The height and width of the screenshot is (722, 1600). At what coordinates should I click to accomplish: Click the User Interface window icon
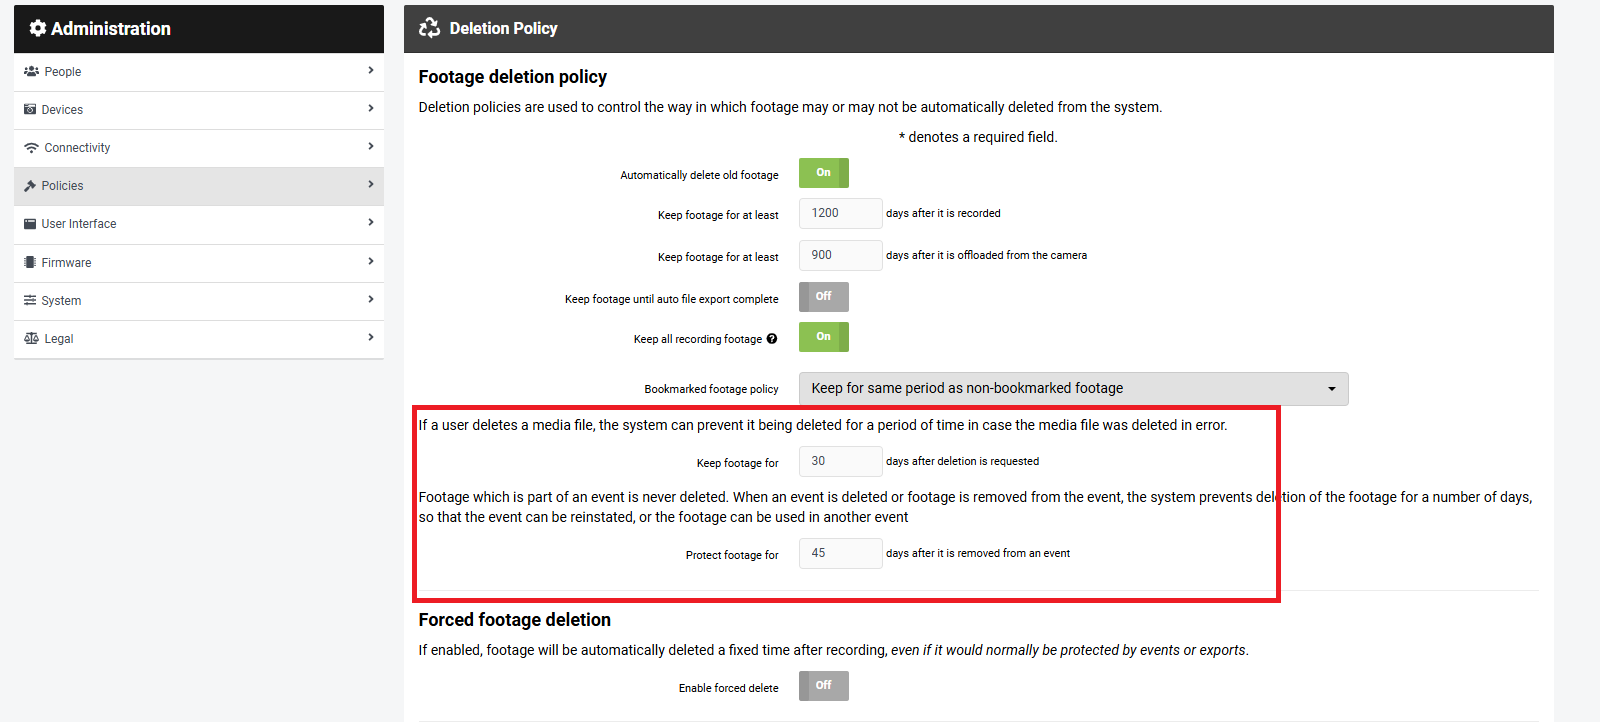coord(30,224)
